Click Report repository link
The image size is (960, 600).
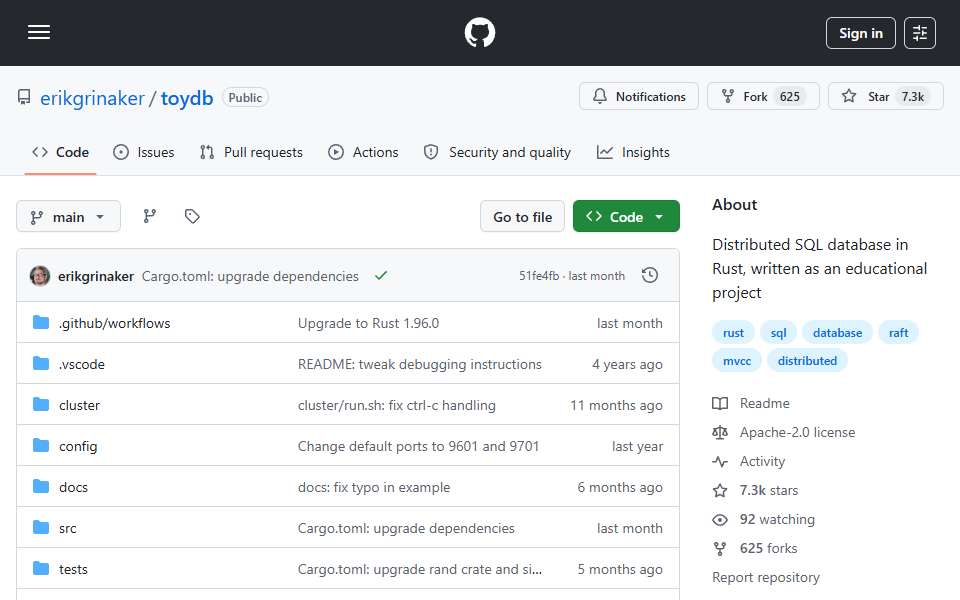[x=765, y=577]
